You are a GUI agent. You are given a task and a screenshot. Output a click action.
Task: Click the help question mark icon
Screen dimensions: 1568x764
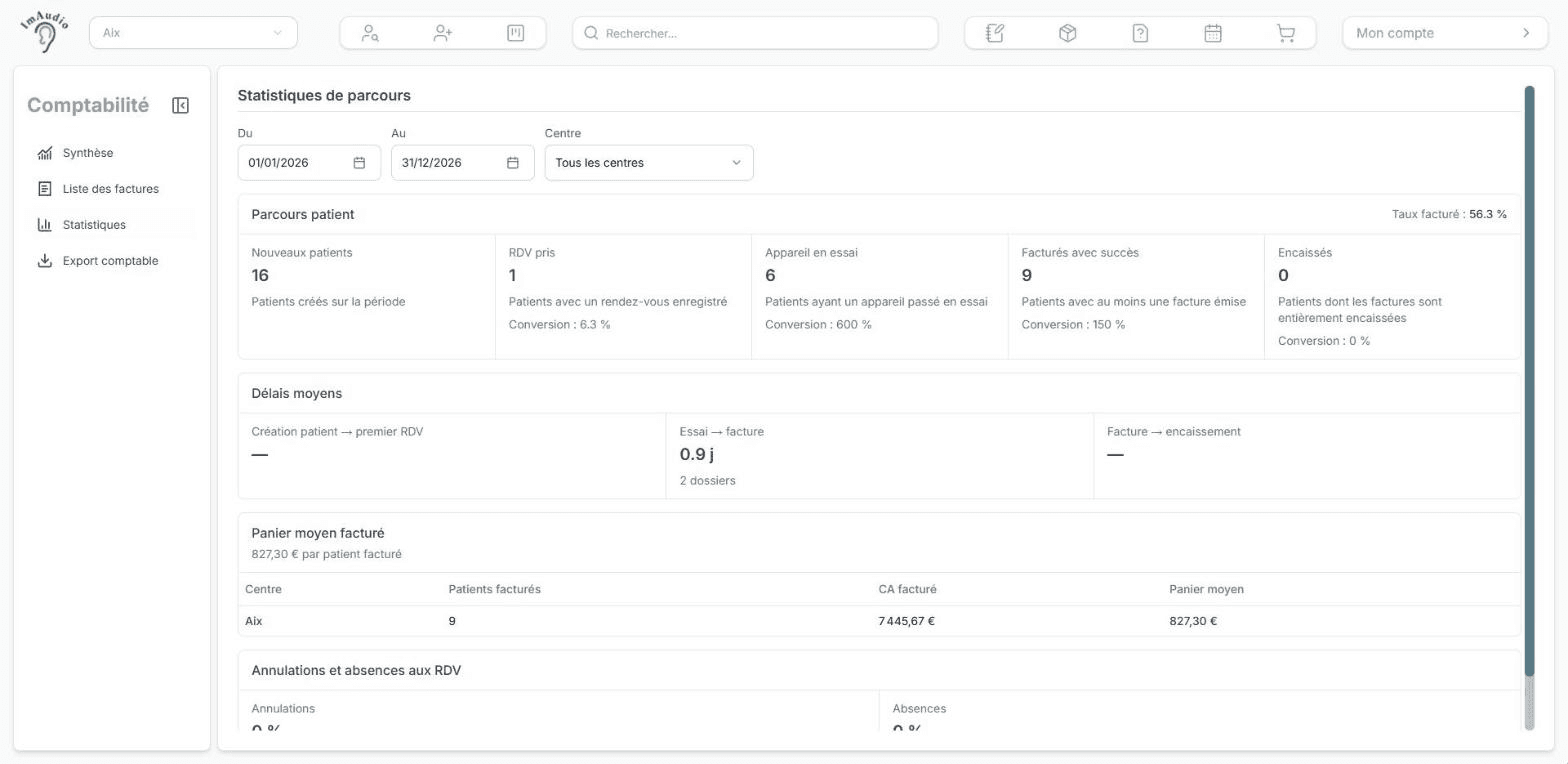1140,33
